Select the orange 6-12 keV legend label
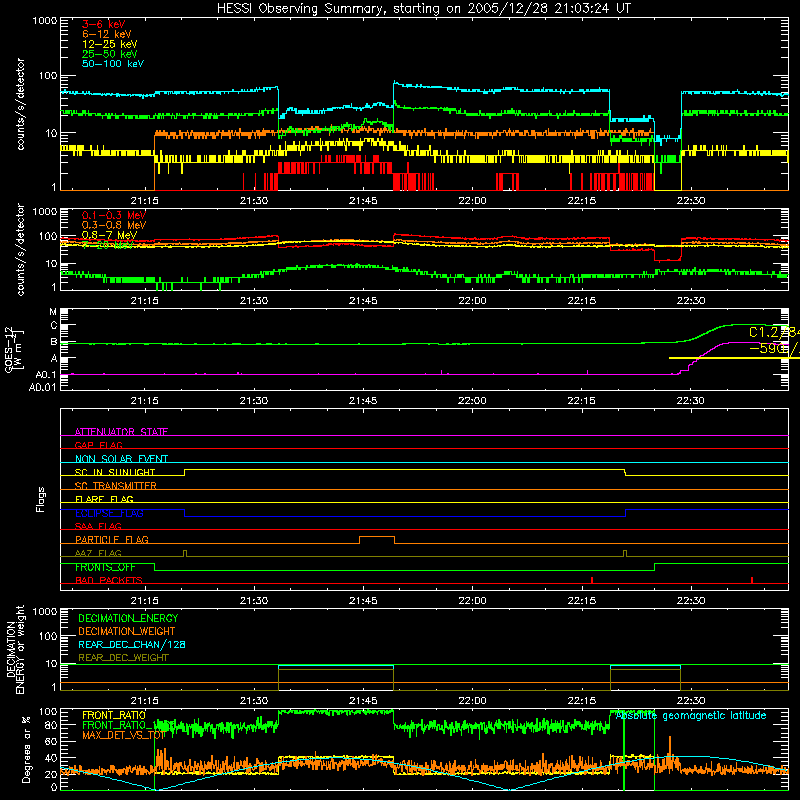Viewport: 800px width, 800px height. click(107, 34)
